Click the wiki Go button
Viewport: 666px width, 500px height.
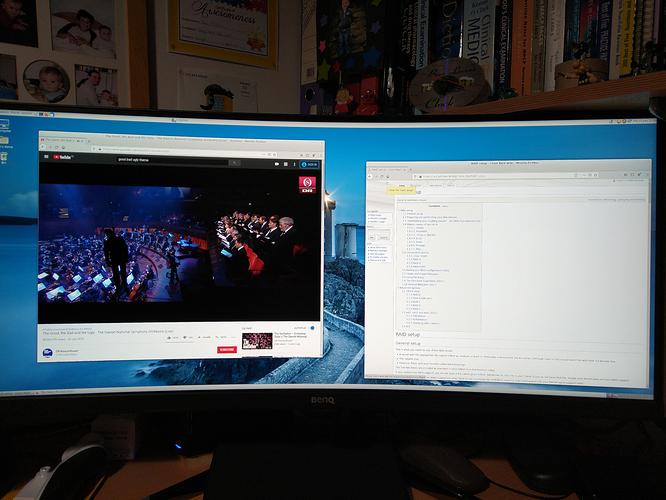pos(372,237)
